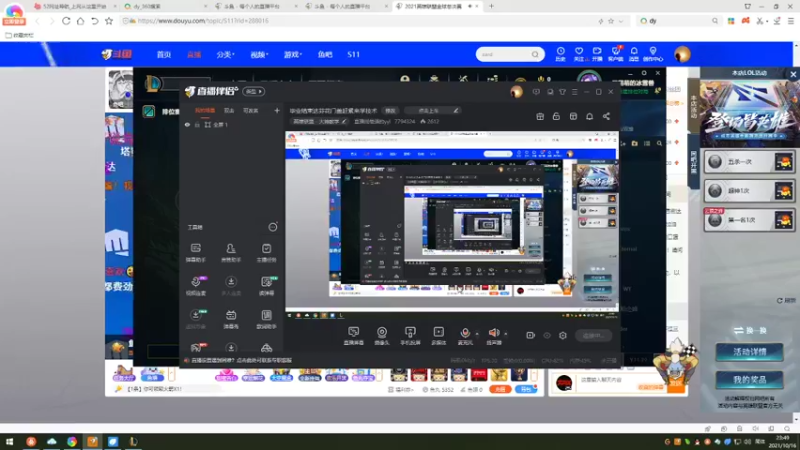Open Douyu 创作中心 icon

click(653, 54)
